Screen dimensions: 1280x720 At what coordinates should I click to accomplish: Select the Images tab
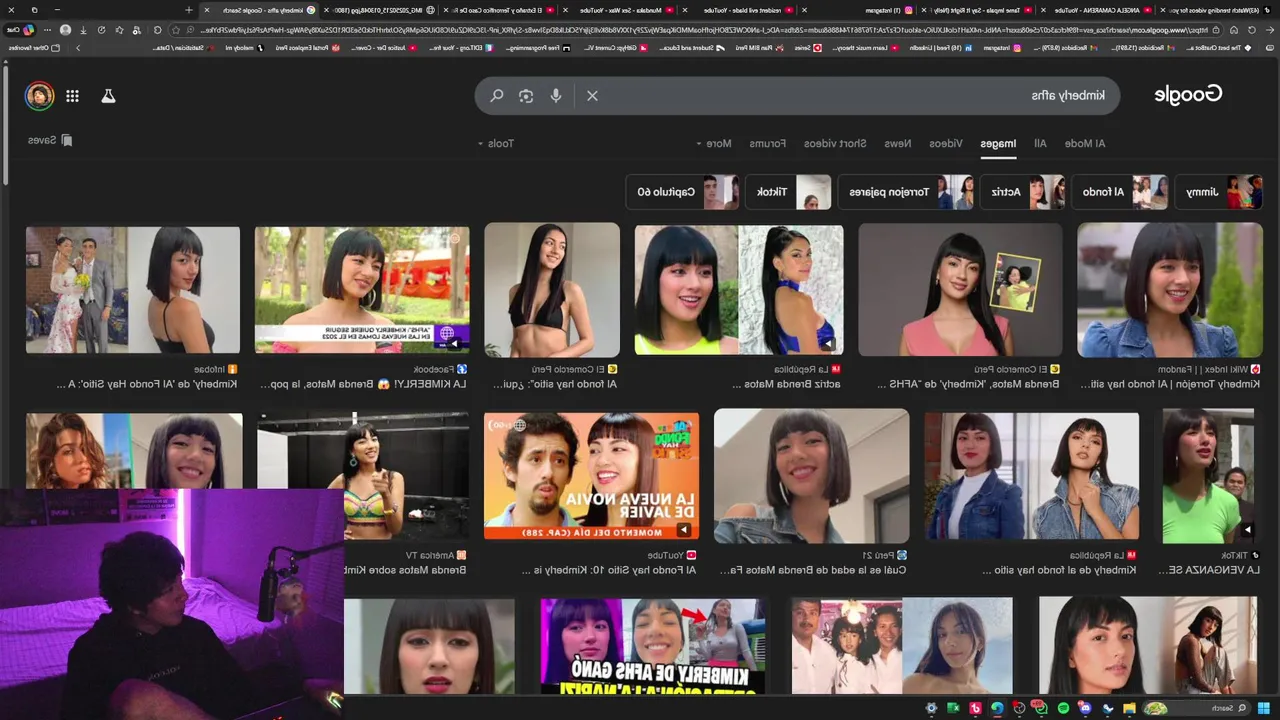[x=998, y=143]
